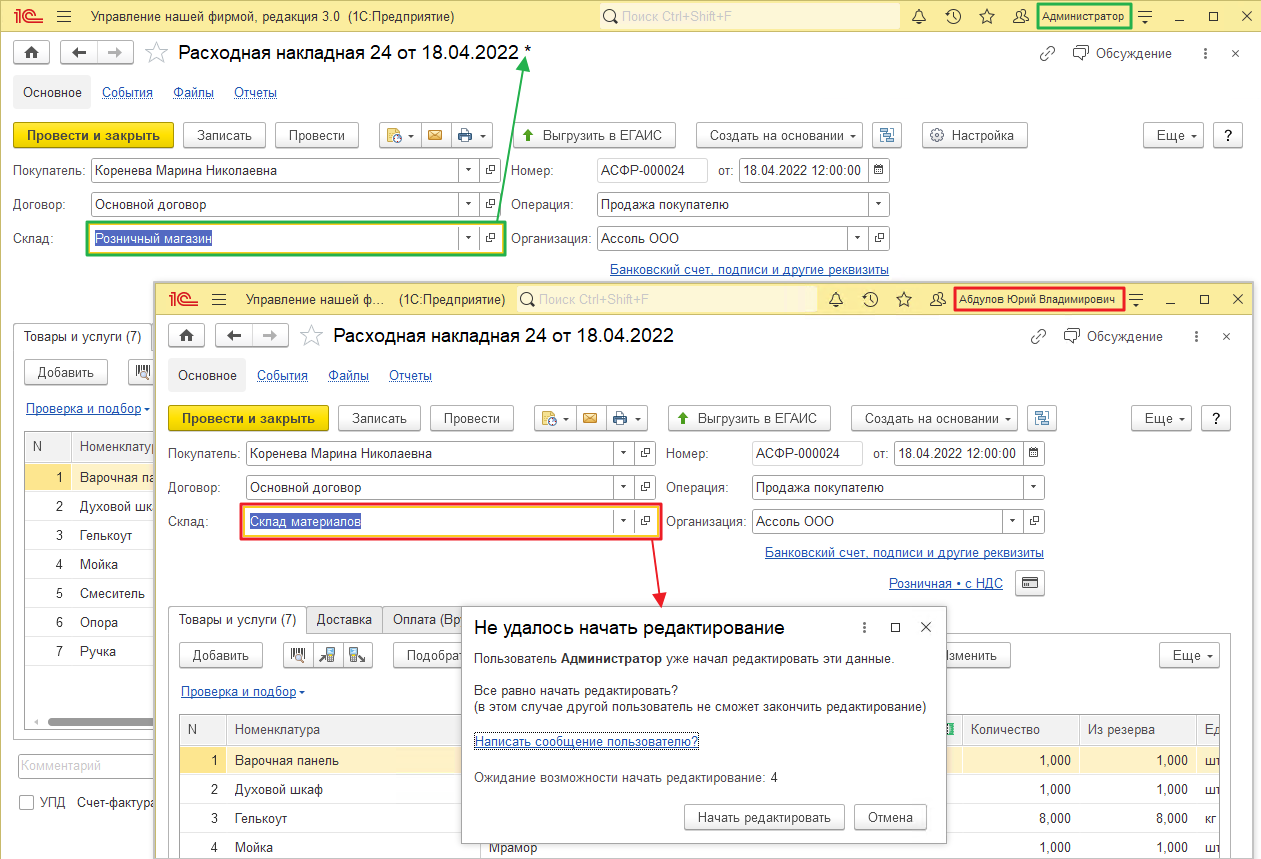Click Настройка button in Администратор window

tap(974, 135)
